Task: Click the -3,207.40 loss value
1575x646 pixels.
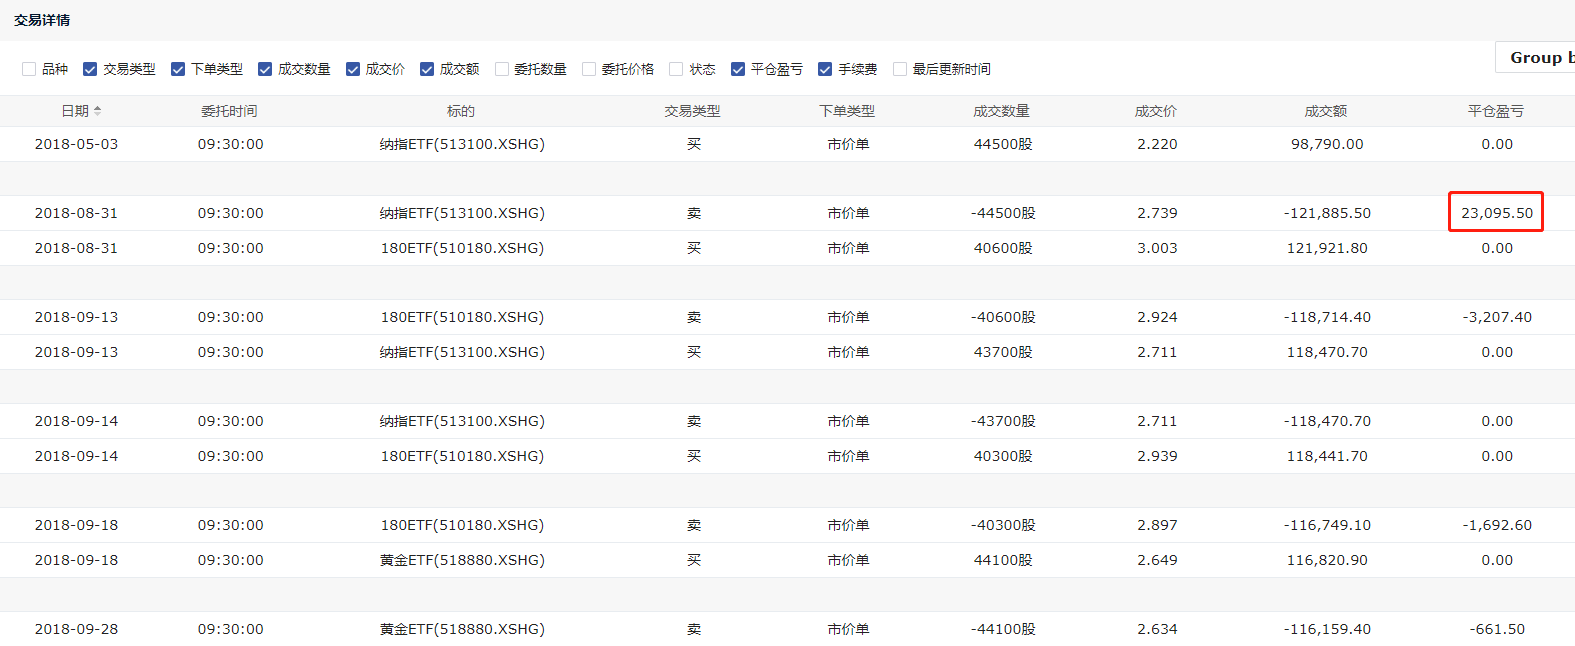Action: coord(1497,317)
